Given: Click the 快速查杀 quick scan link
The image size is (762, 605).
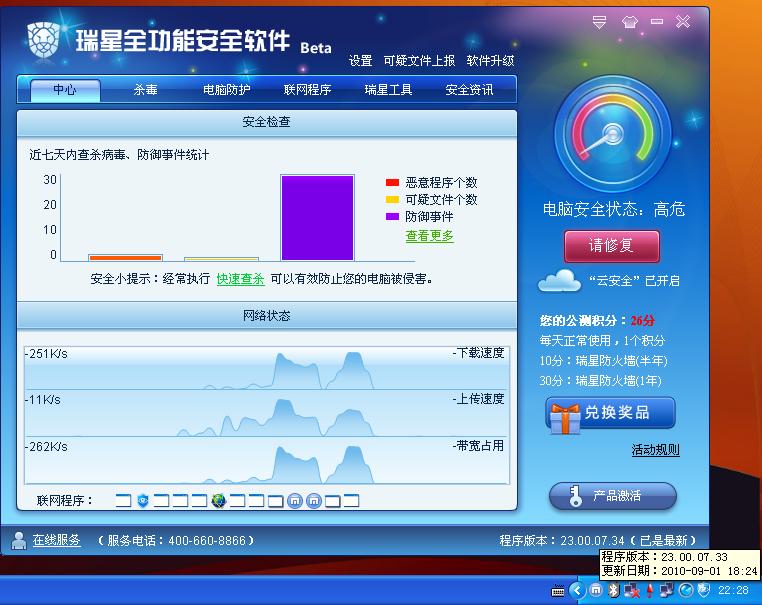Looking at the screenshot, I should (x=241, y=279).
